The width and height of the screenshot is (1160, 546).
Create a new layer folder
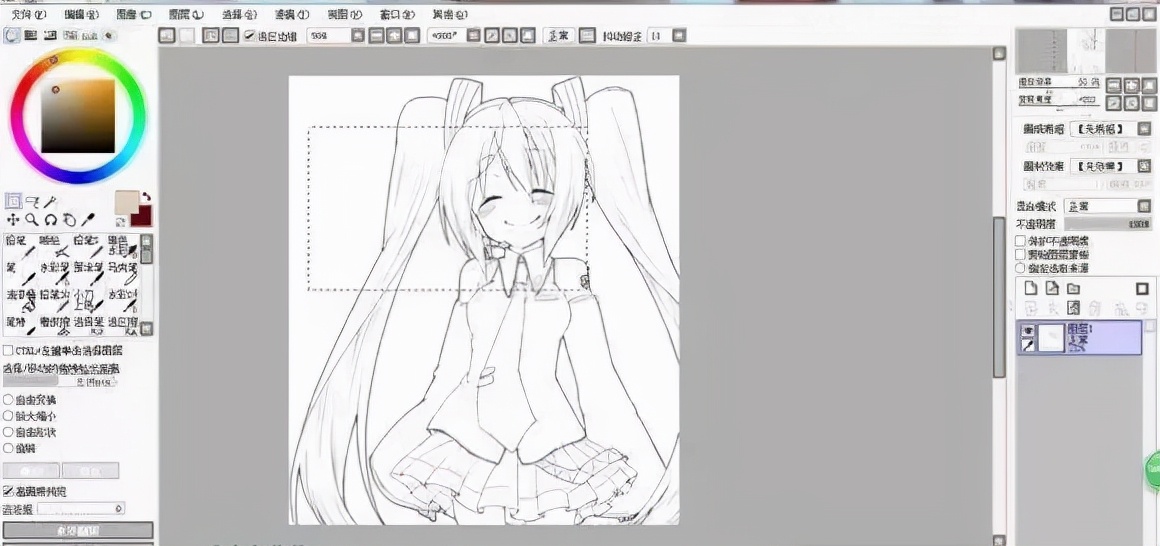click(1073, 289)
